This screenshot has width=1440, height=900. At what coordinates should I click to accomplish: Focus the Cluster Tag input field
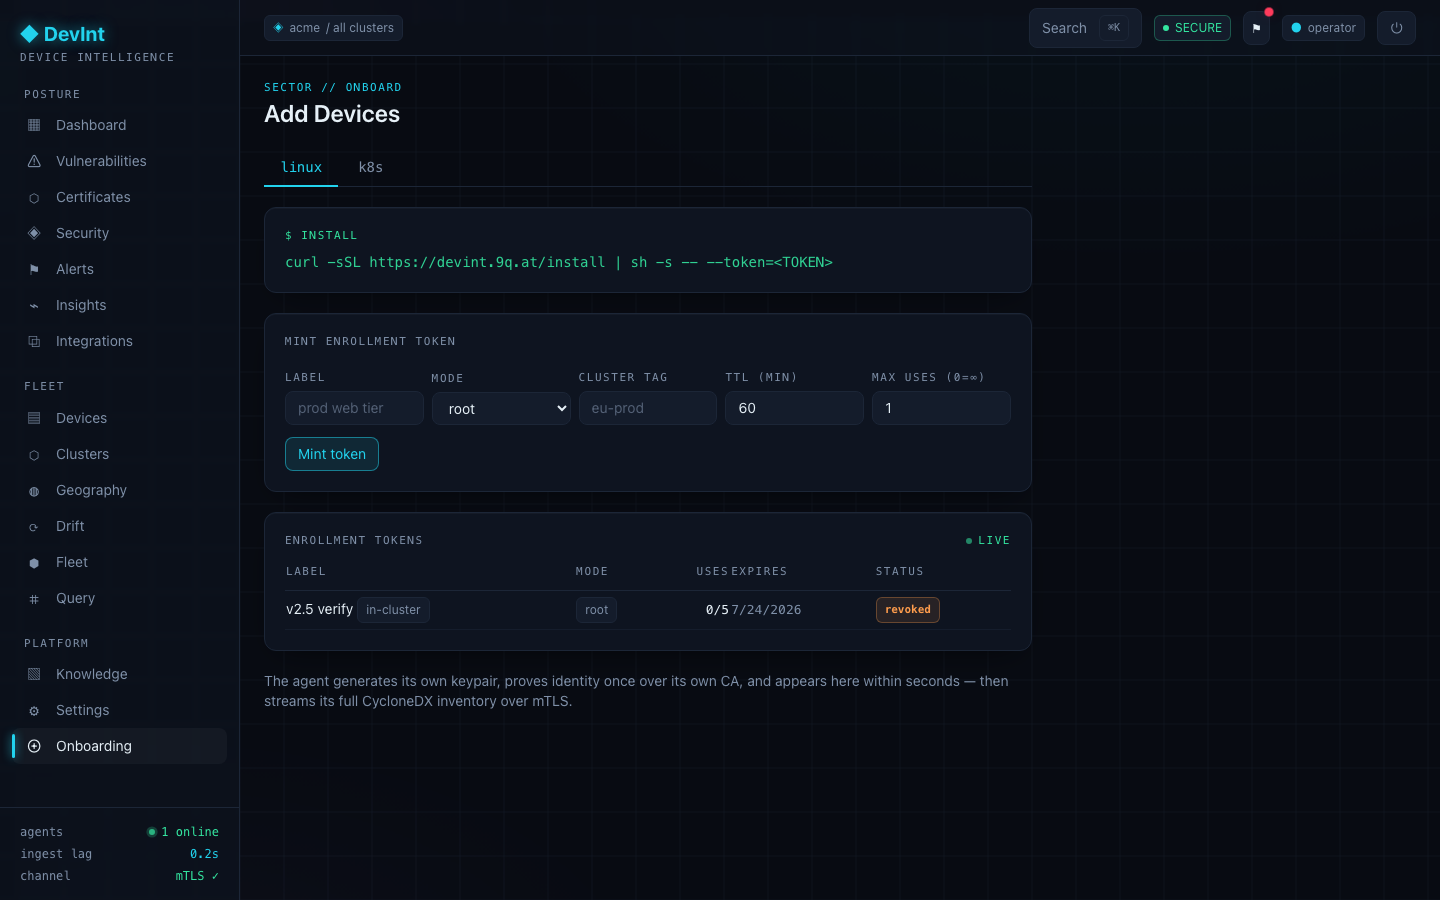coord(647,408)
